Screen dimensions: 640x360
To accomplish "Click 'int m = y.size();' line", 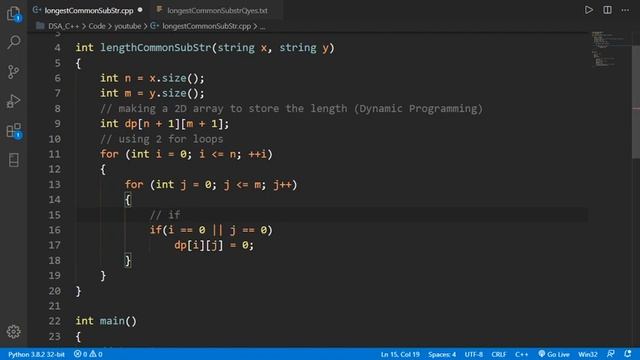I will pos(152,93).
